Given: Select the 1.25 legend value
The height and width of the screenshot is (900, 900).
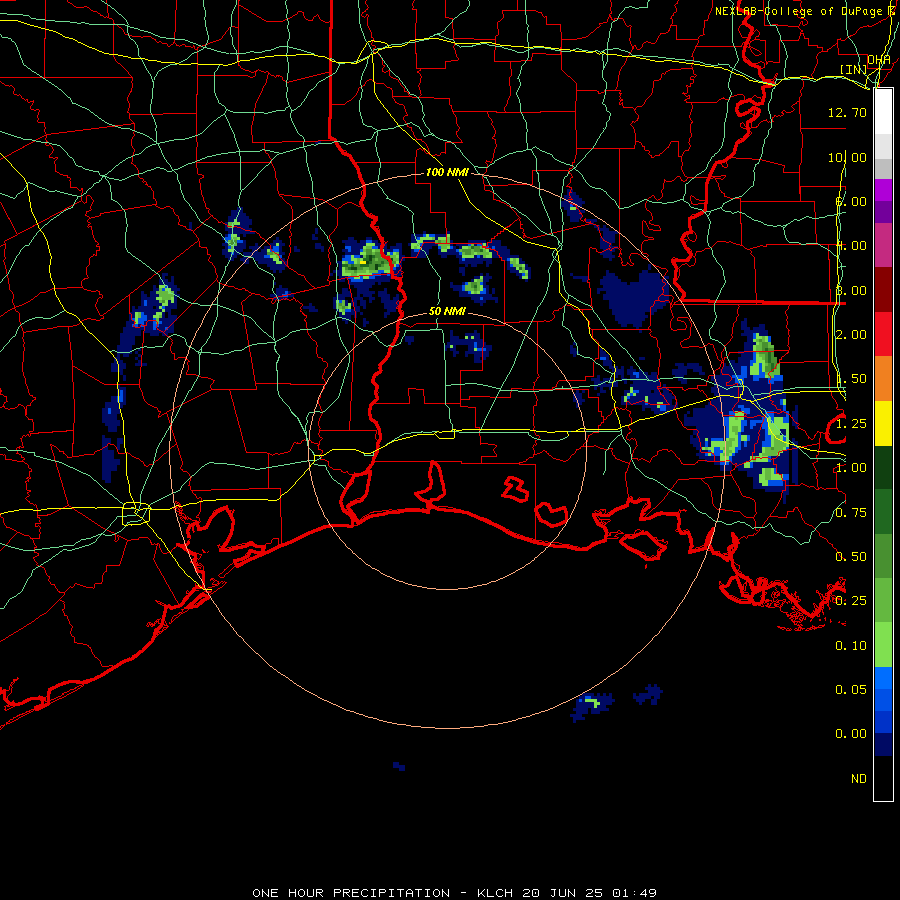Looking at the screenshot, I should point(851,424).
